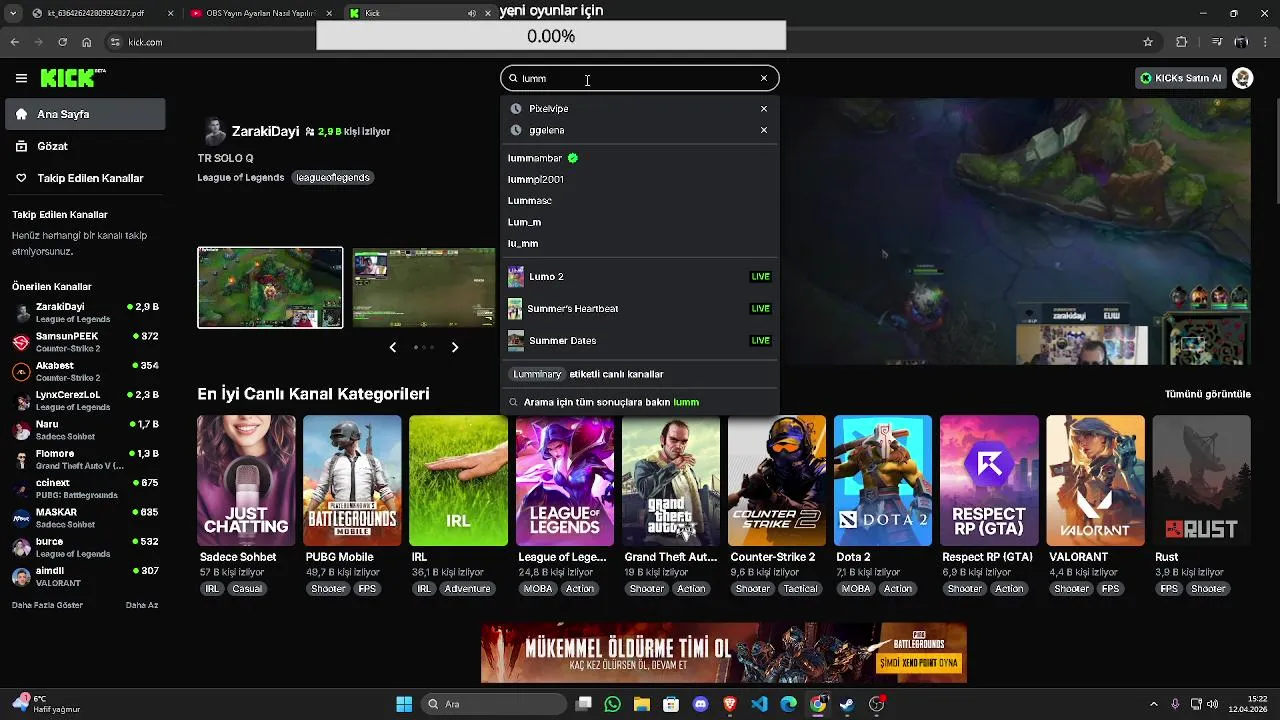Click Casual tag under Sadece Sohbet
The height and width of the screenshot is (720, 1280).
pos(247,589)
